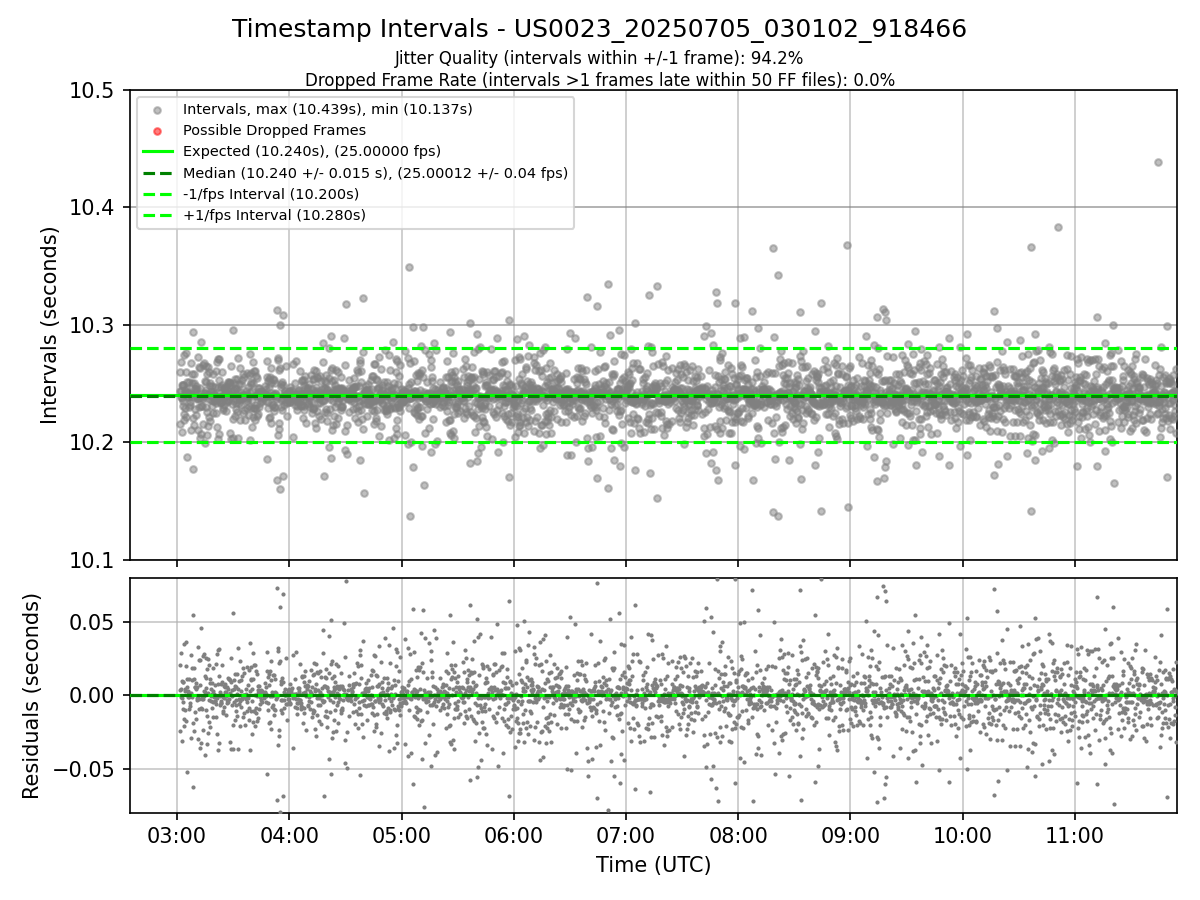Click the Intervals (seconds) y-axis label
The height and width of the screenshot is (900, 1200).
(x=50, y=324)
